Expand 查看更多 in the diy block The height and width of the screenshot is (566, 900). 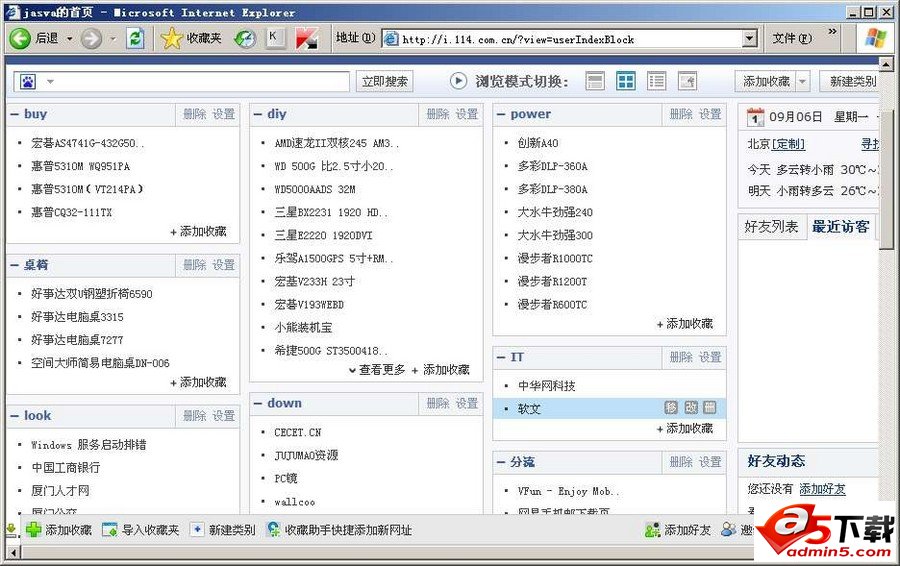377,370
